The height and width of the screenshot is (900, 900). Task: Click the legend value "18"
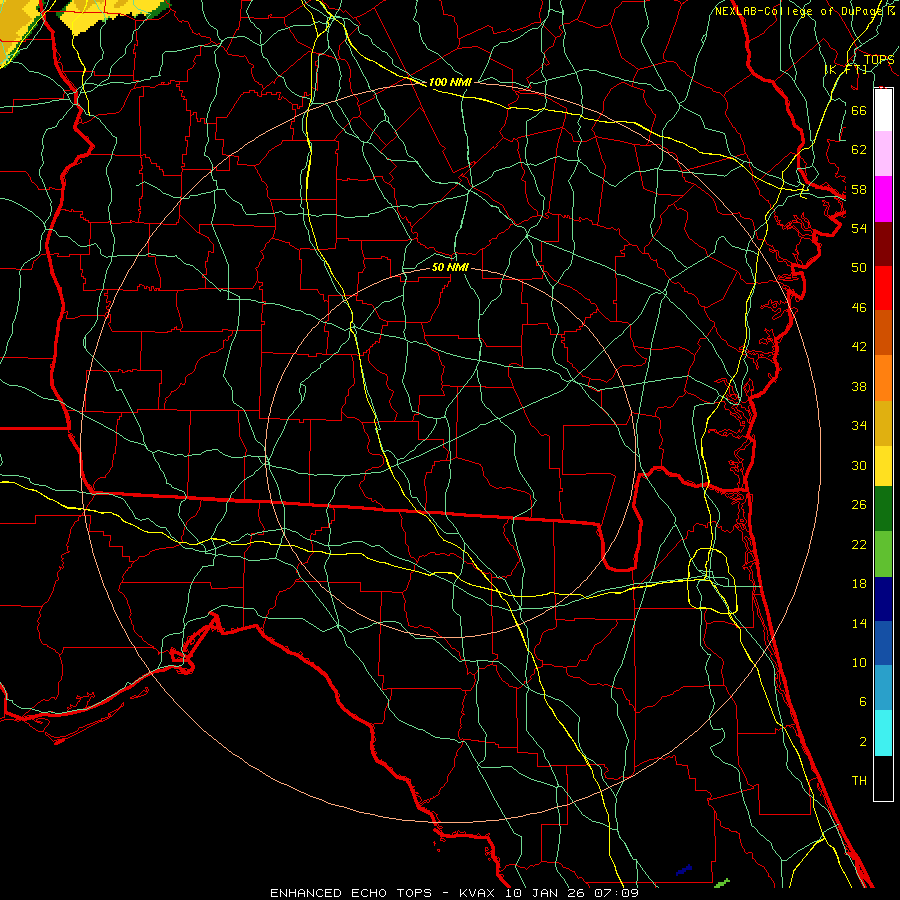859,584
